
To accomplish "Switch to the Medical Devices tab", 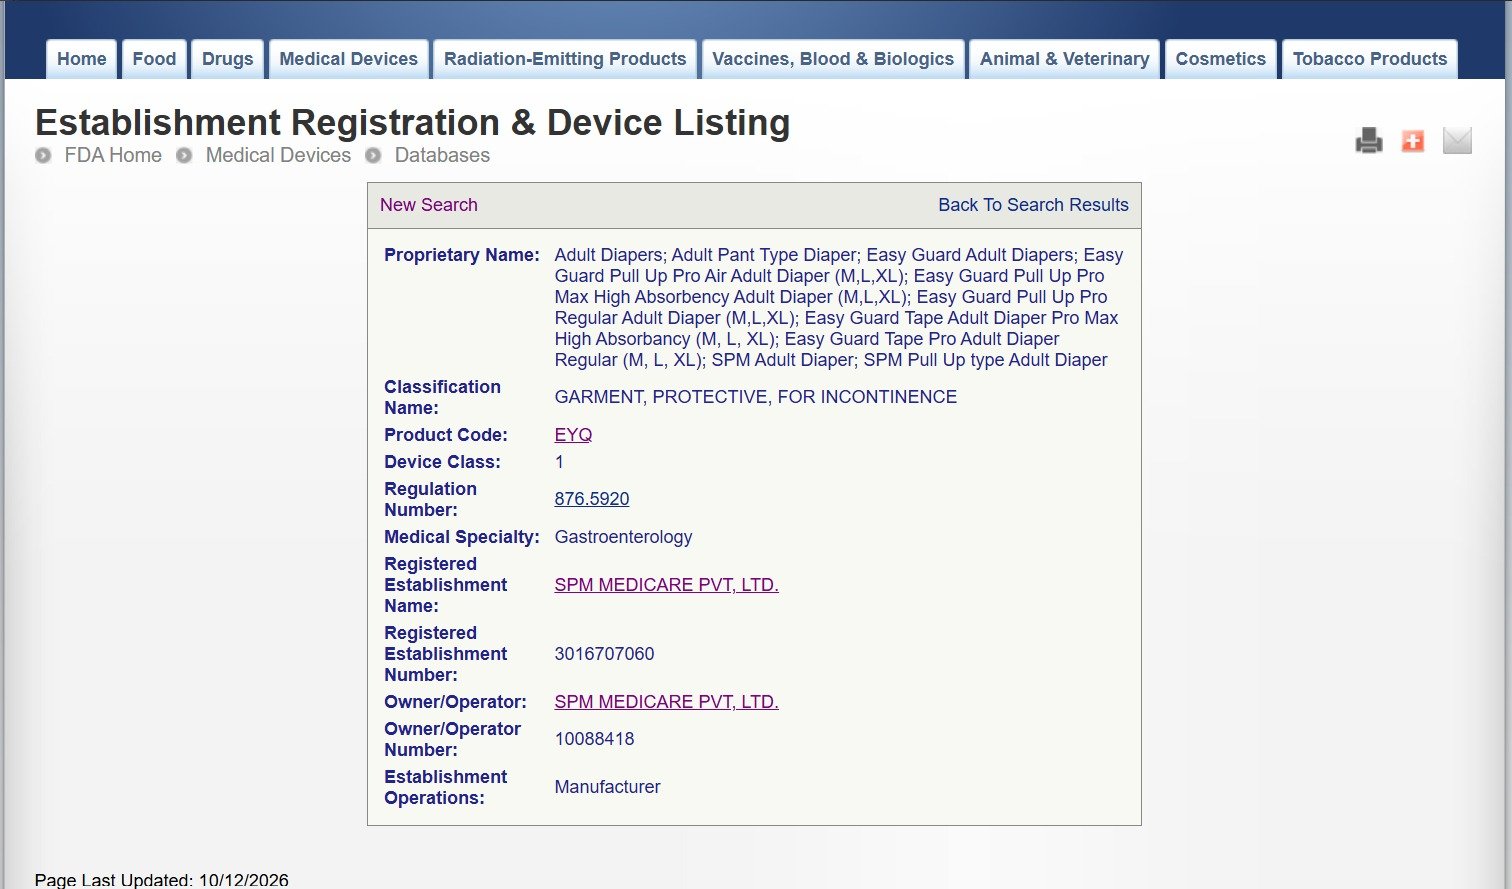I will click(x=348, y=59).
